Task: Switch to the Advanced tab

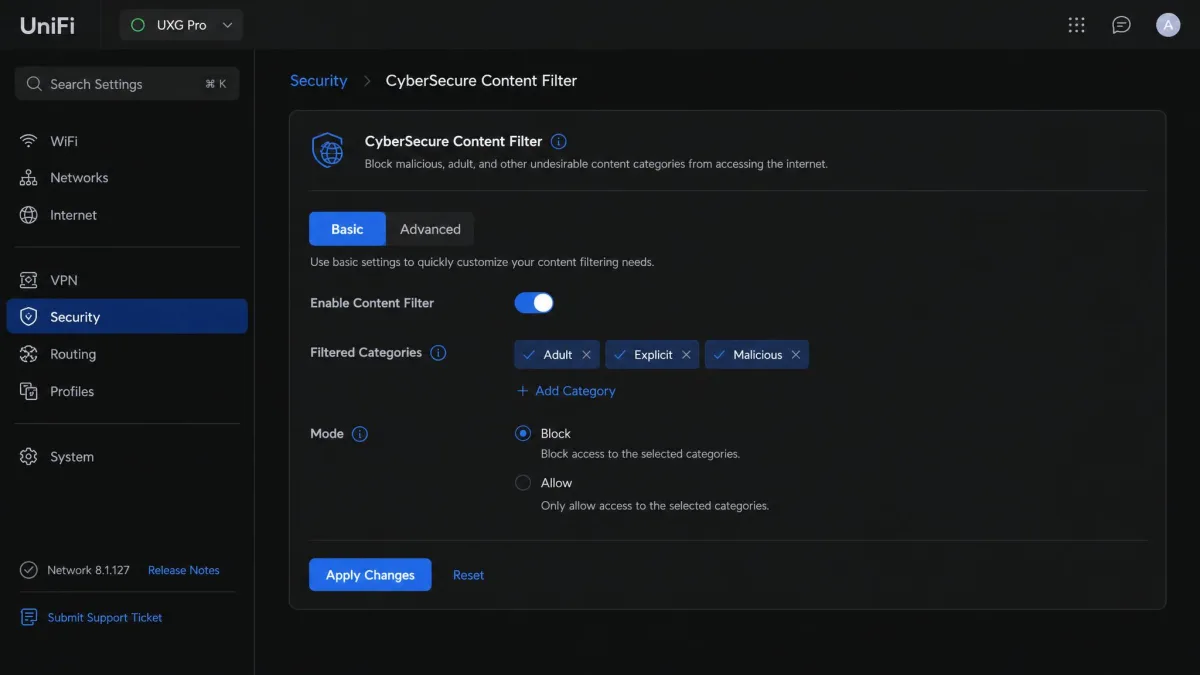Action: point(430,229)
